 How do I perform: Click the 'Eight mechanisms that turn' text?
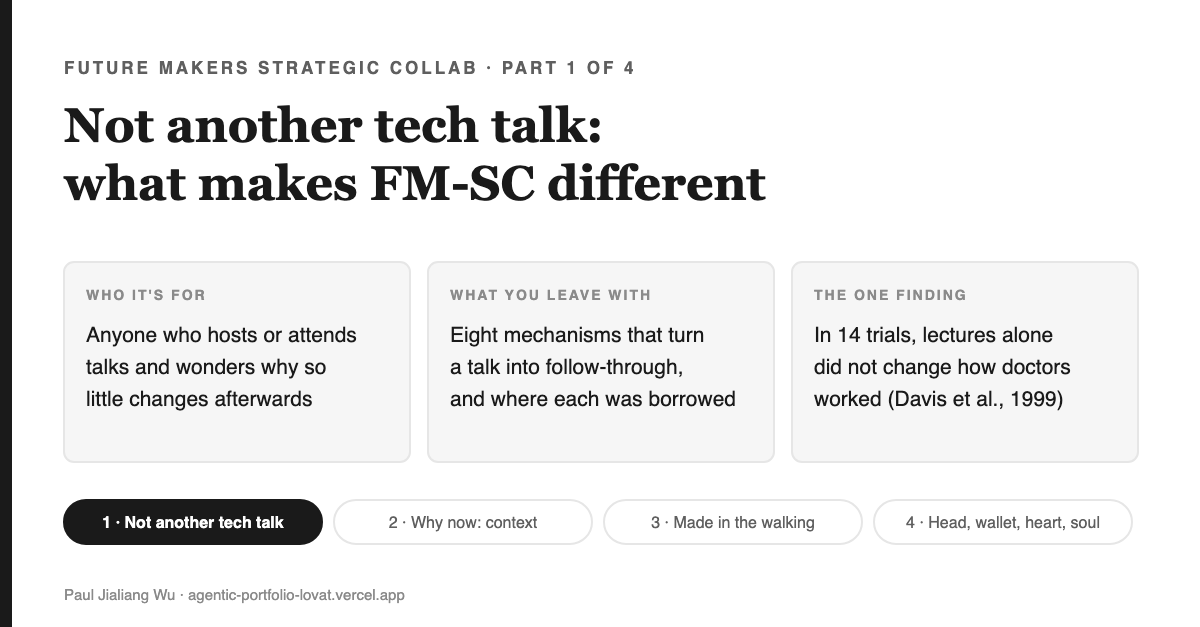577,335
